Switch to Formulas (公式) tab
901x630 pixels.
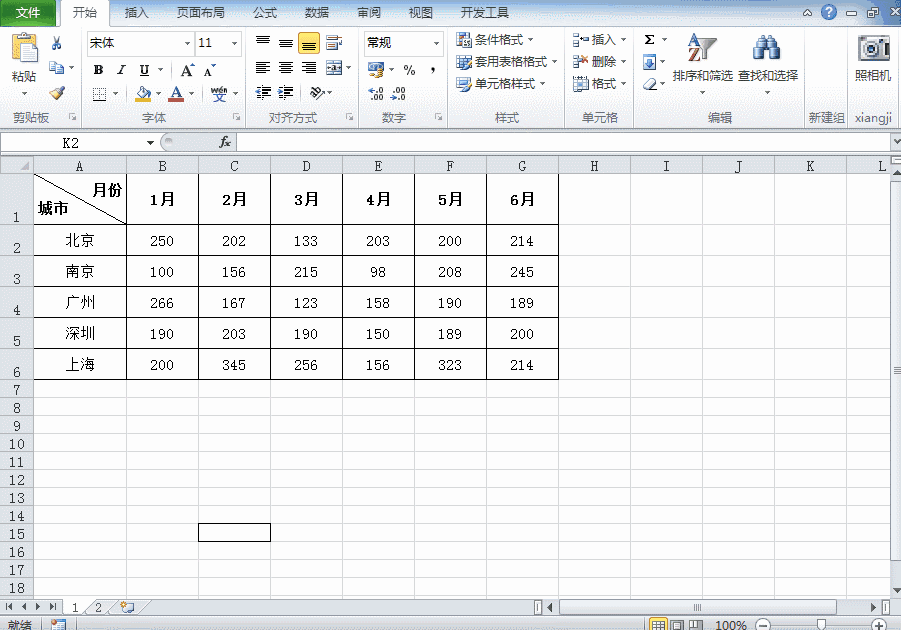pos(264,13)
